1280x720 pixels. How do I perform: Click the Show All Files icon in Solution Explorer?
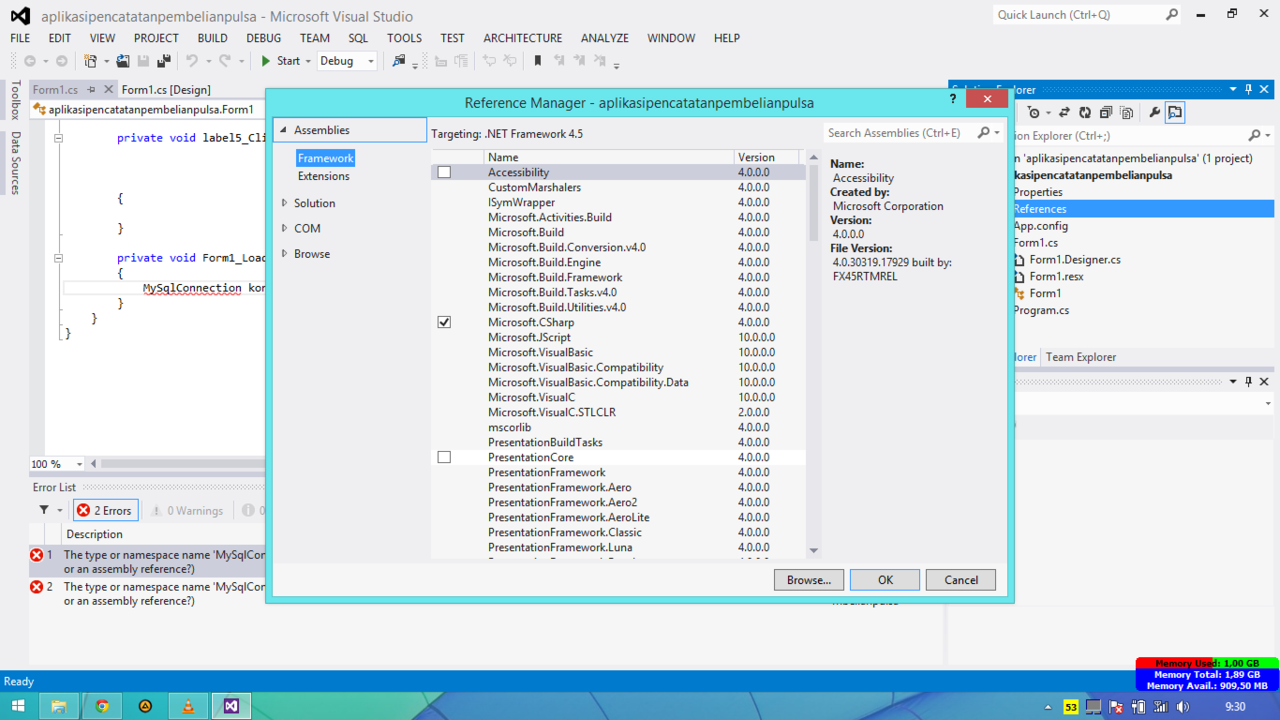coord(1126,113)
